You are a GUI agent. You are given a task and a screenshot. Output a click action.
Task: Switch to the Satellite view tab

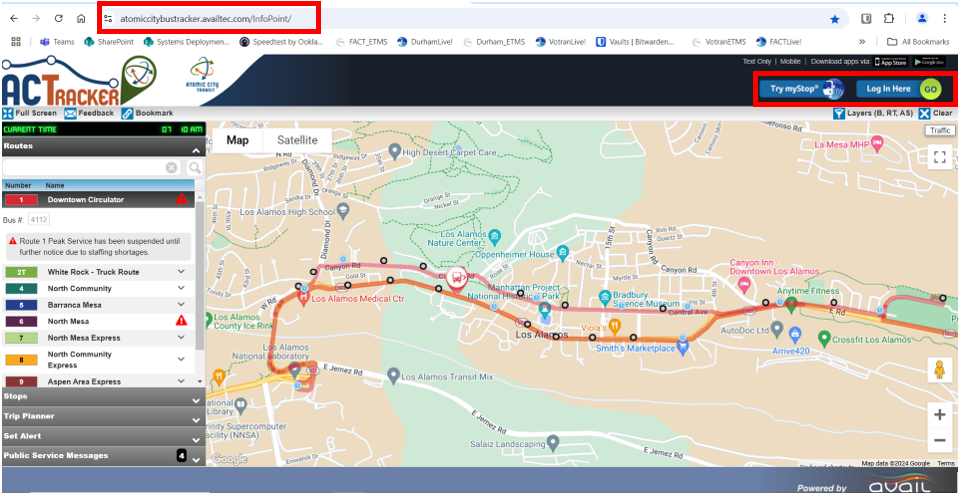point(297,140)
